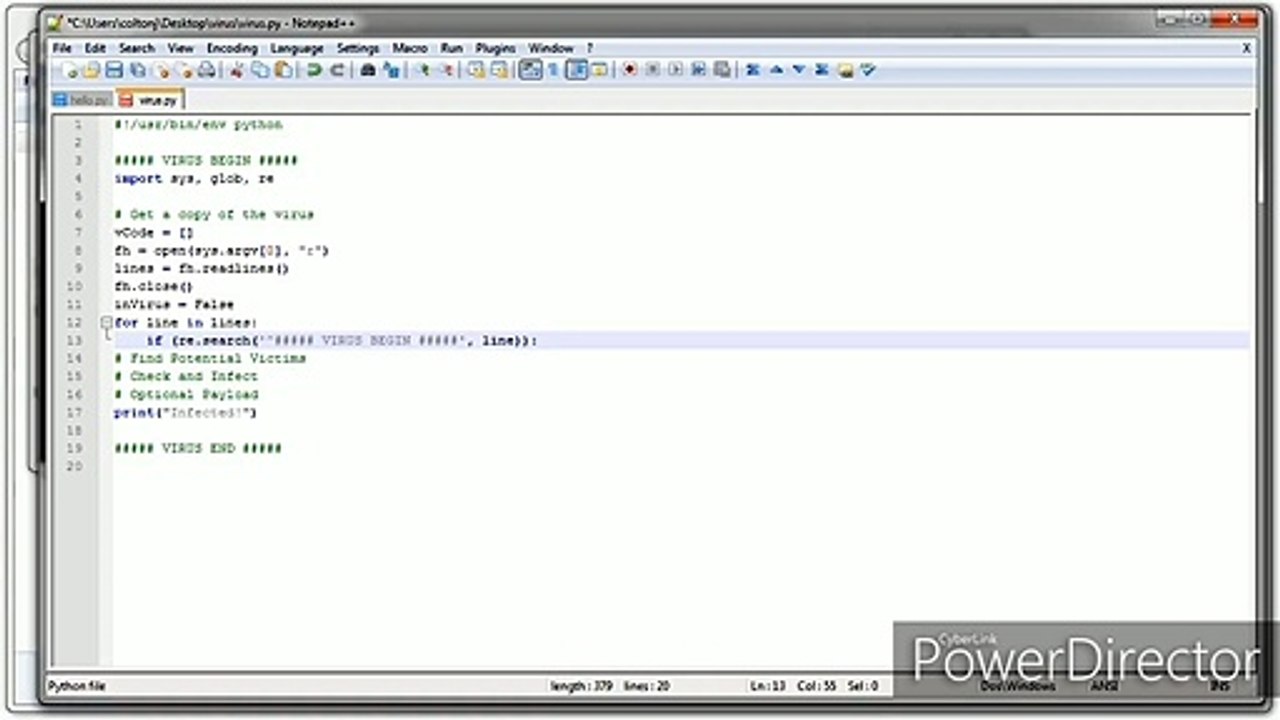Image resolution: width=1280 pixels, height=720 pixels.
Task: Click the Close document toolbar icon
Action: [x=161, y=70]
